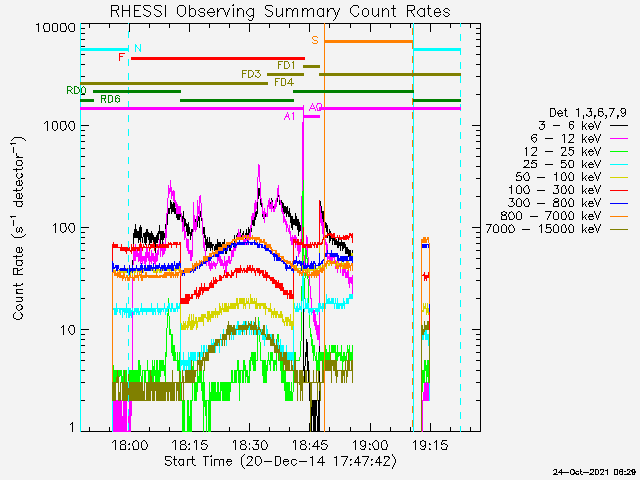The height and width of the screenshot is (480, 640).
Task: Click the FD1 flag label
Action: pos(286,65)
